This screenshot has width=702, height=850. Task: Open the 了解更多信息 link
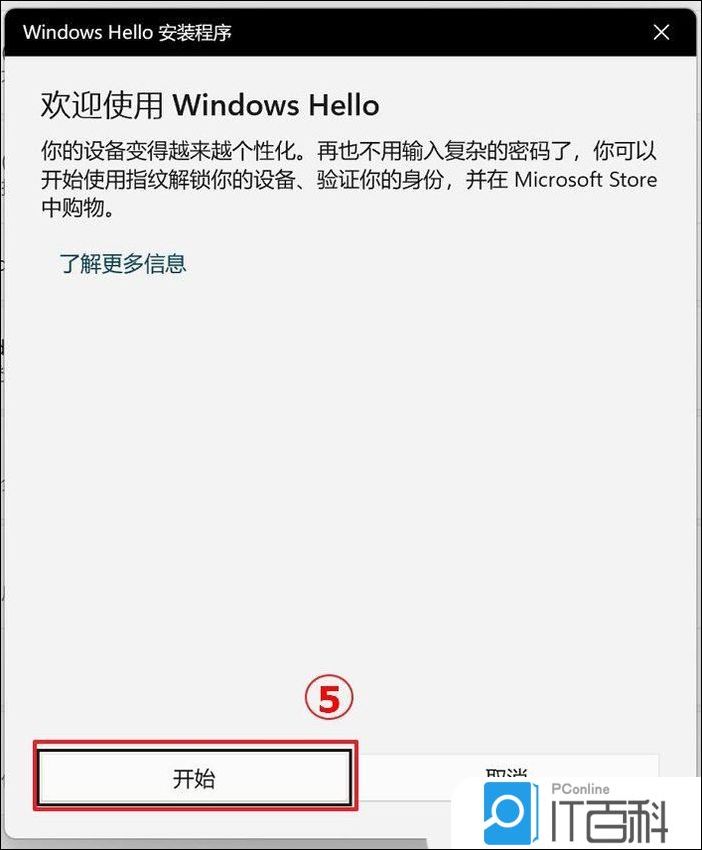[x=123, y=263]
